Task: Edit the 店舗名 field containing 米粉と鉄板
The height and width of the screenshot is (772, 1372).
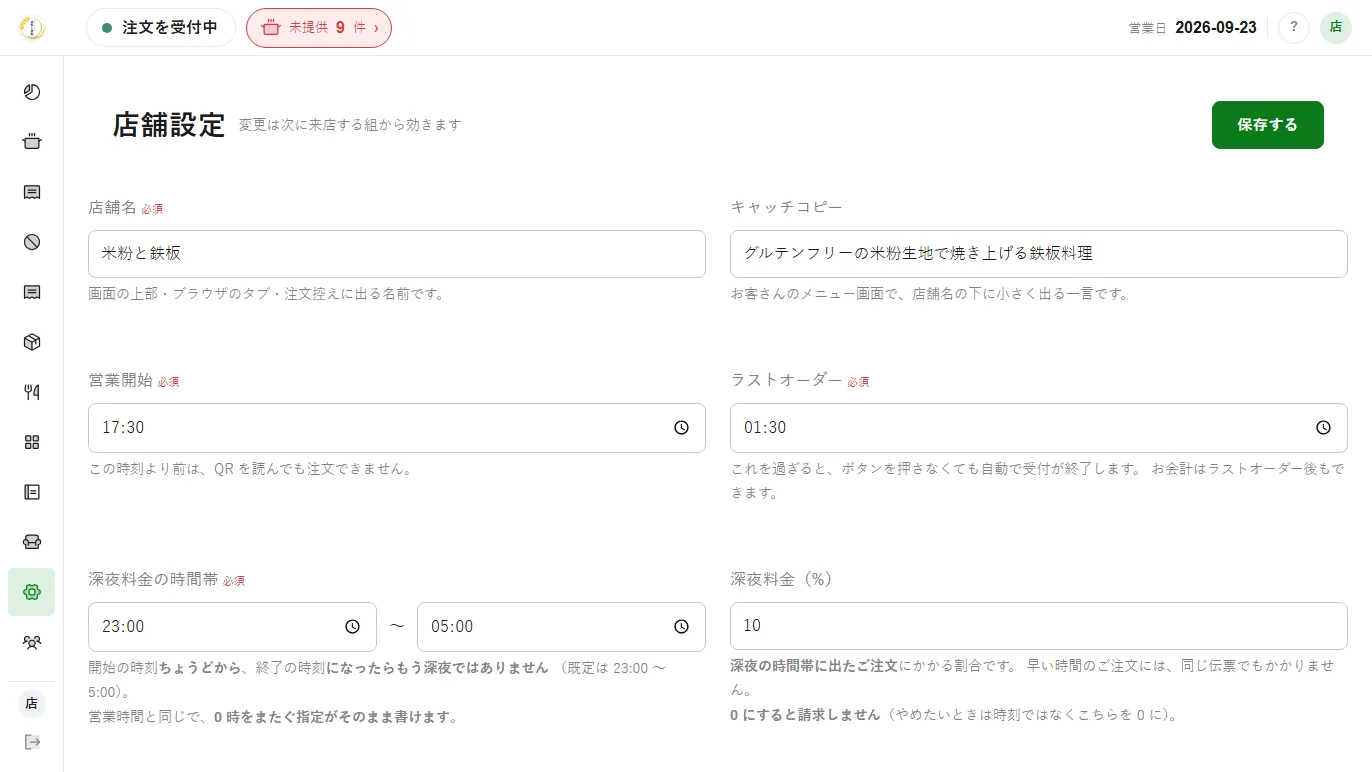Action: 397,254
